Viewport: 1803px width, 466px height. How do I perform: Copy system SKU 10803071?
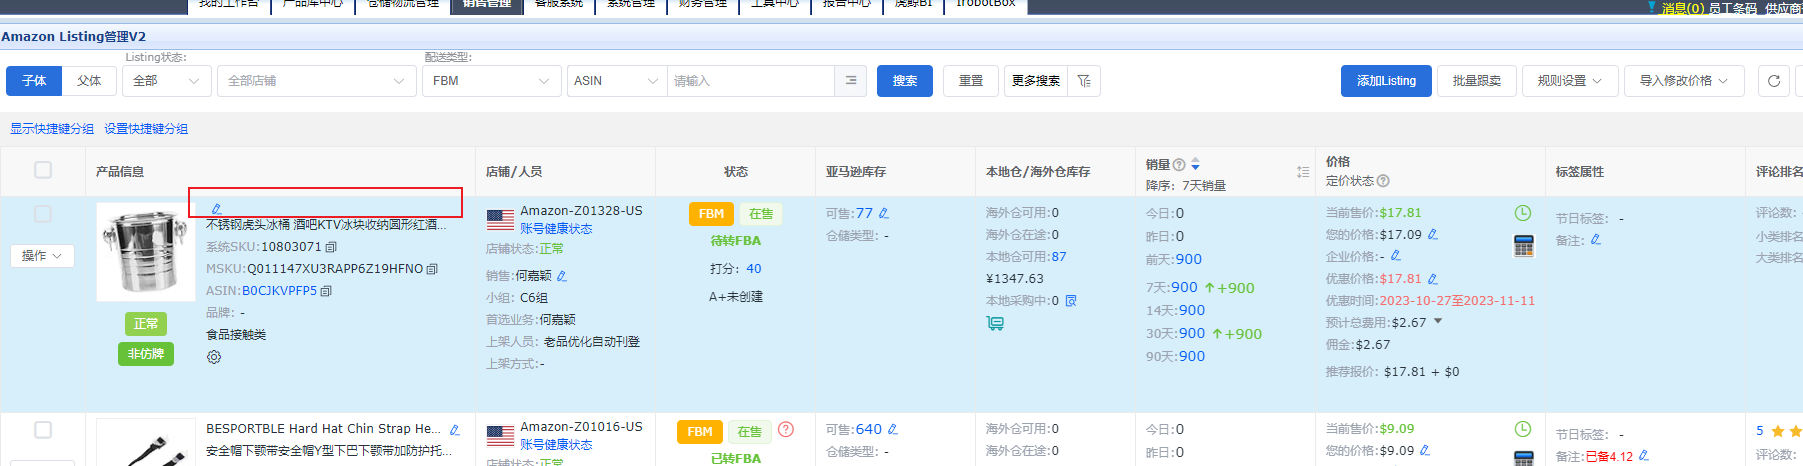coord(331,247)
